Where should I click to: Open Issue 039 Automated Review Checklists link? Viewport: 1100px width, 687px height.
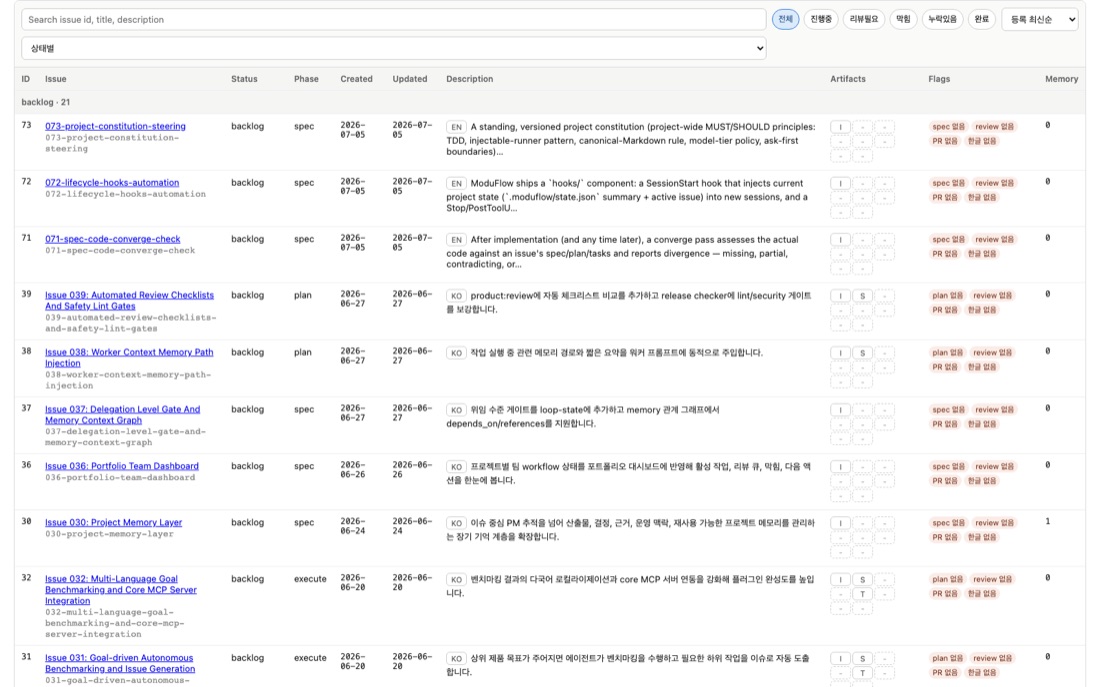(129, 301)
